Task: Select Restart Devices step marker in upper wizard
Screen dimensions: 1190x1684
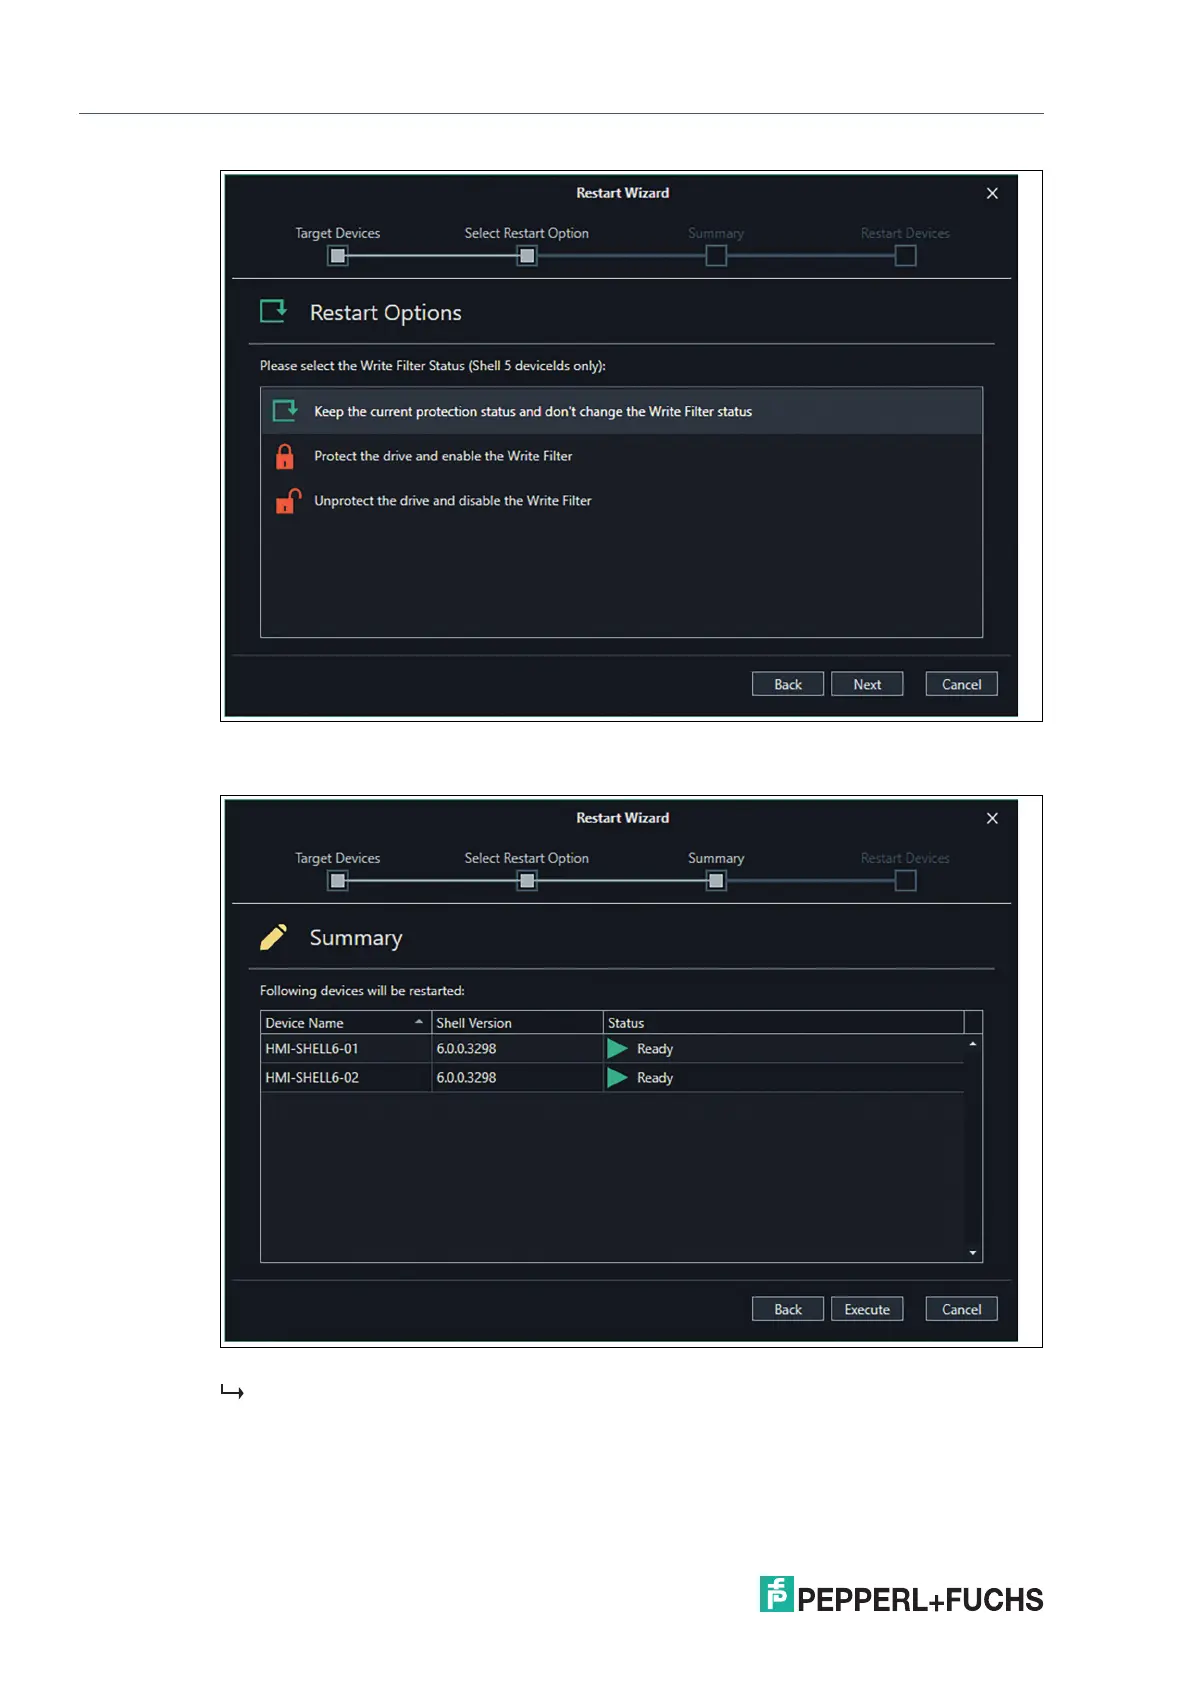Action: [905, 256]
